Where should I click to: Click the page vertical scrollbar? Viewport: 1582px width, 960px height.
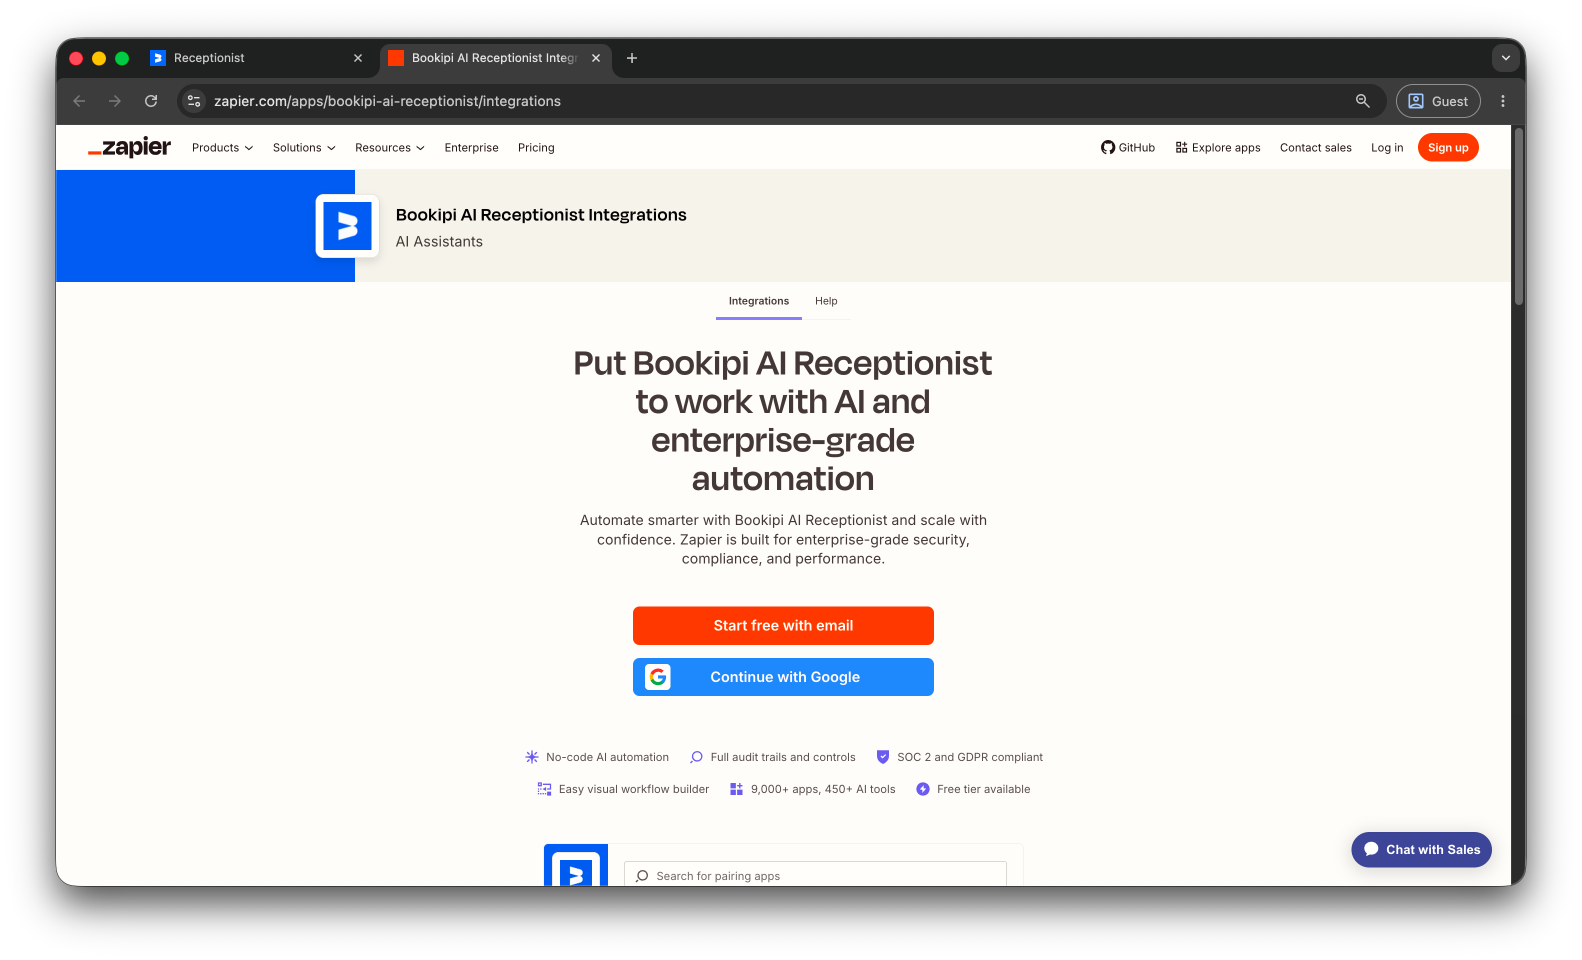tap(1519, 215)
